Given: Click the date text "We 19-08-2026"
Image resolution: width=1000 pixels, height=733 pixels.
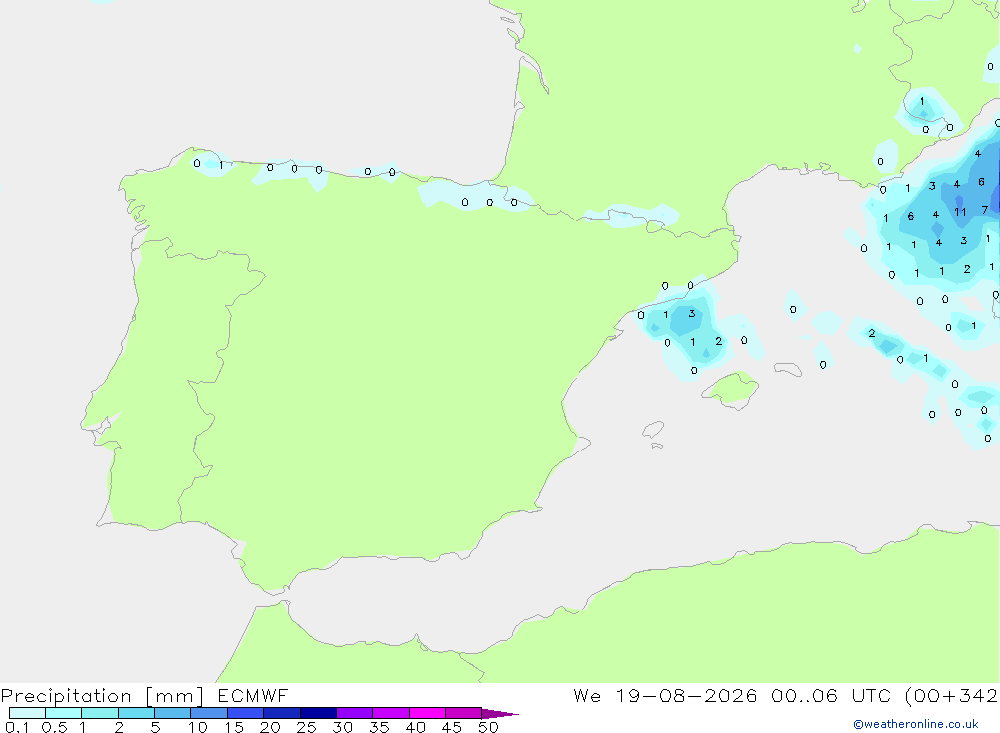Looking at the screenshot, I should pos(665,695).
